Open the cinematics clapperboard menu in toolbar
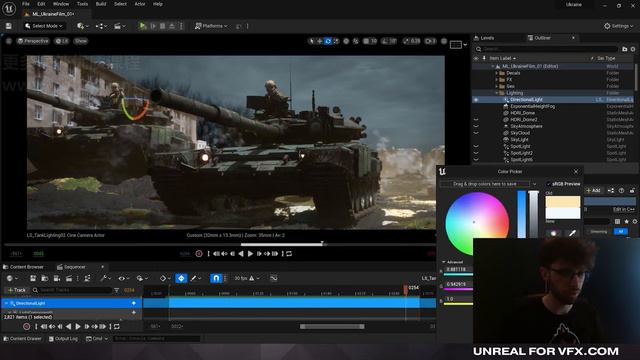640x360 pixels. [x=120, y=26]
